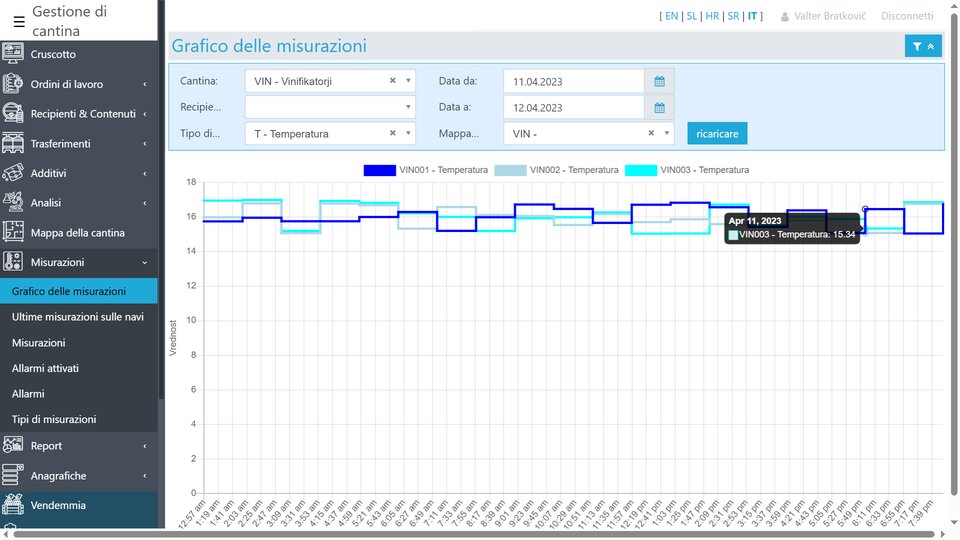Click the Ordini di lavoro icon
This screenshot has height=540, width=960.
pos(13,84)
